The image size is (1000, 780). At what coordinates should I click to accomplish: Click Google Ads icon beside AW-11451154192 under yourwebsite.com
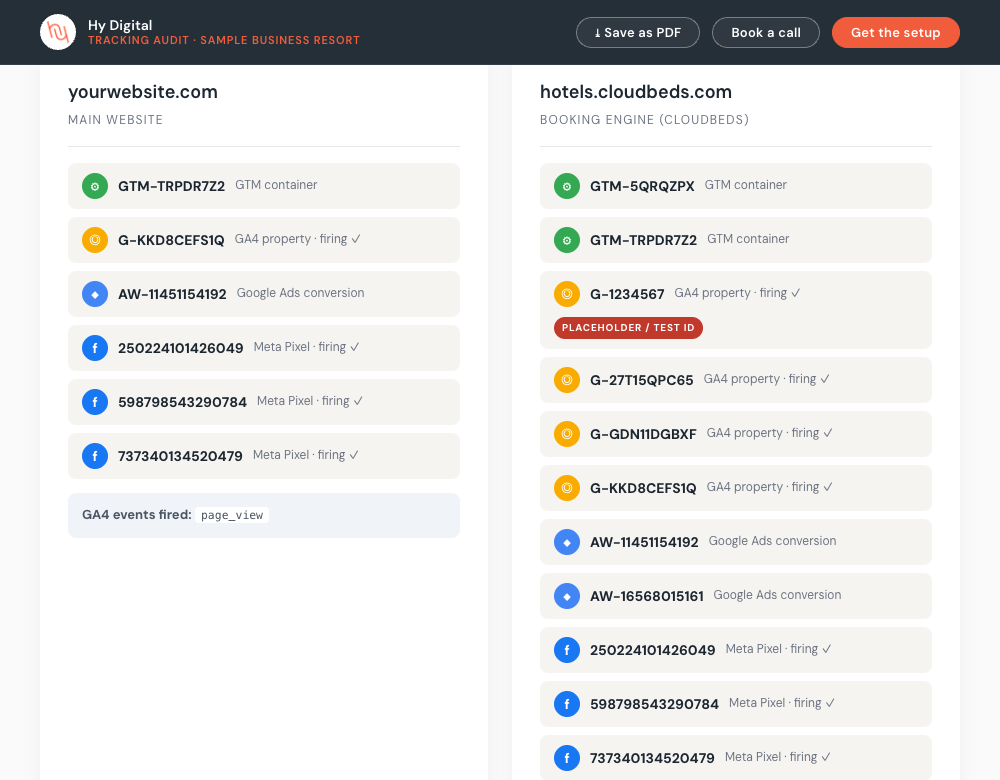pos(95,294)
